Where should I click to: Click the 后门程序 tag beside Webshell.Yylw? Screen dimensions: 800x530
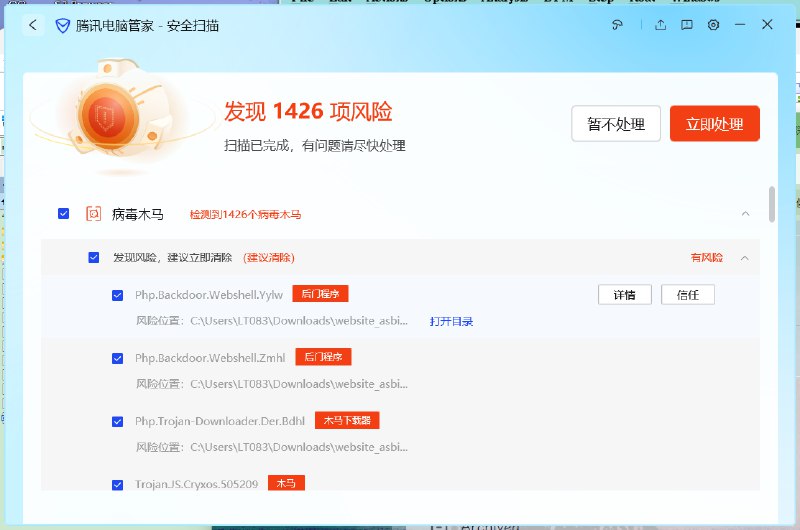(320, 294)
